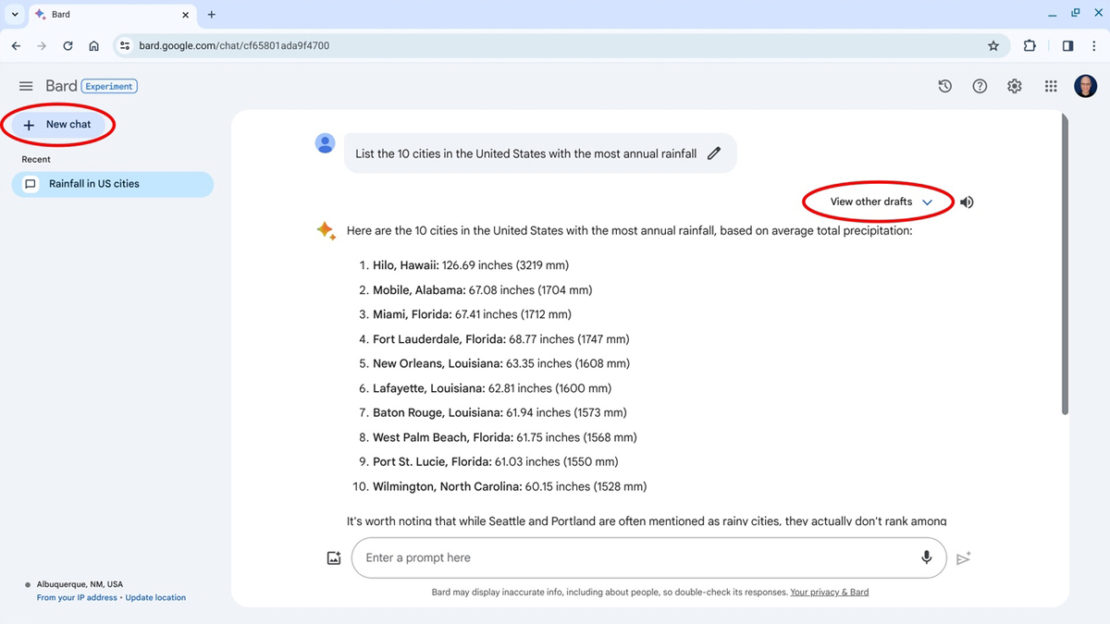Listen to response with speaker icon
The width and height of the screenshot is (1110, 624).
[966, 201]
